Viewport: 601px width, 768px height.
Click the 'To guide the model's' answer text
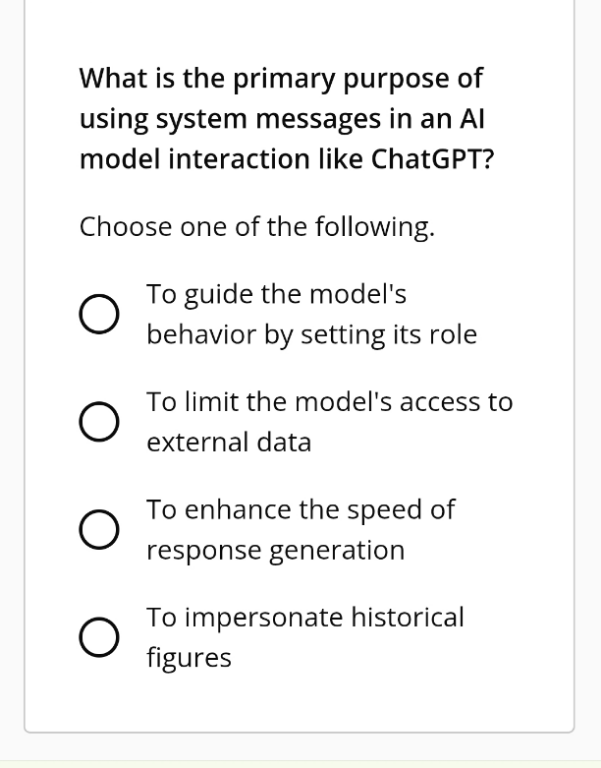[x=276, y=294]
